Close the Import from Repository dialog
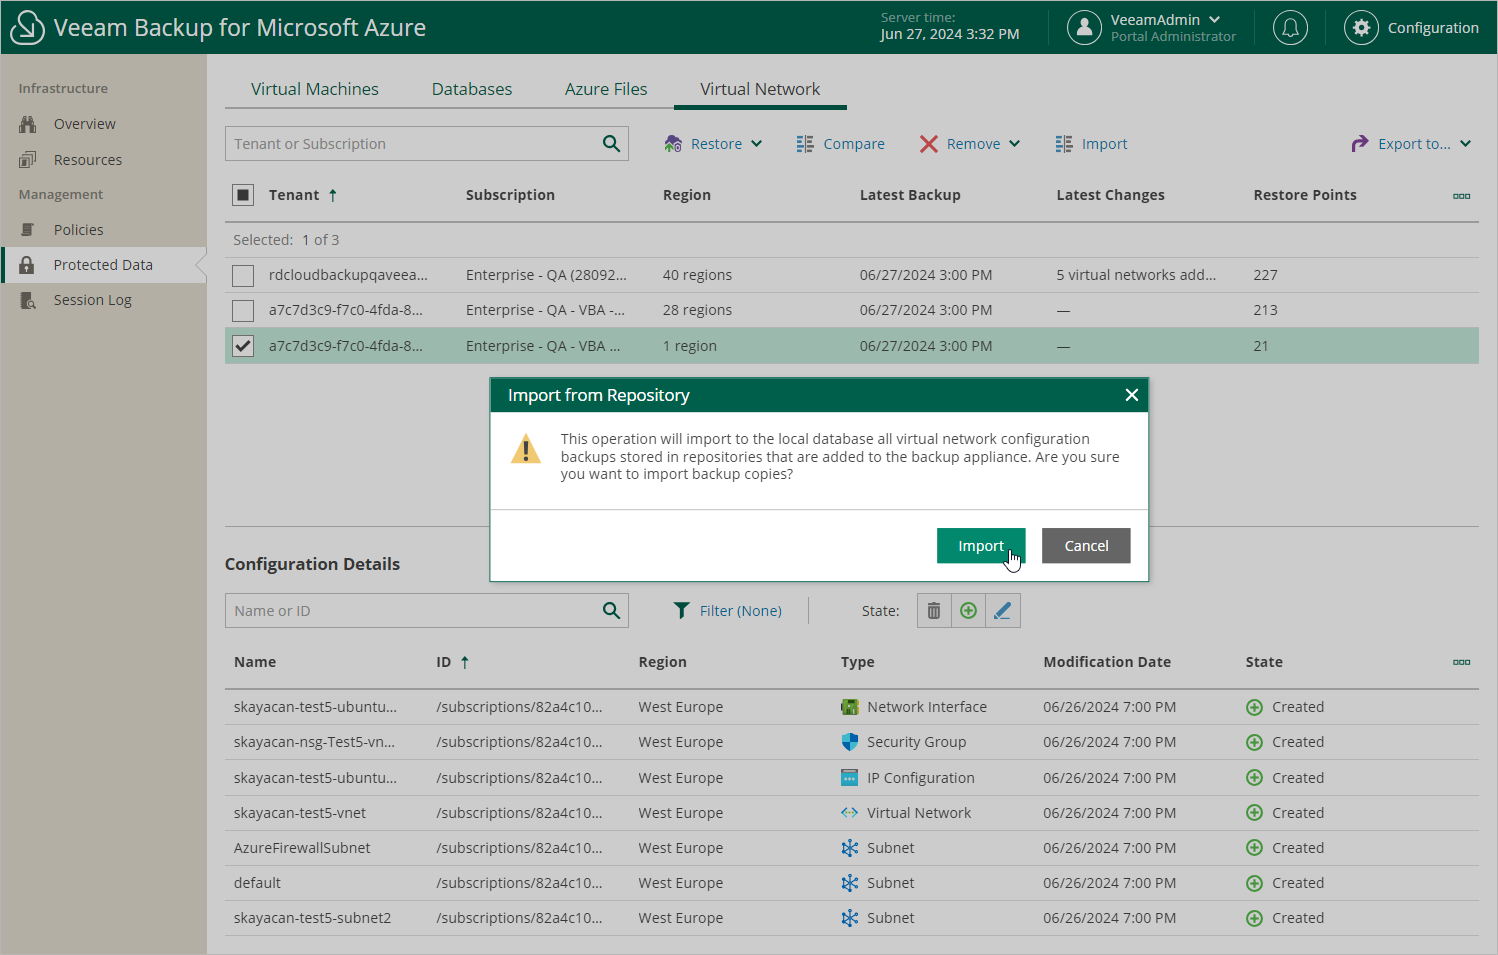 pos(1131,395)
